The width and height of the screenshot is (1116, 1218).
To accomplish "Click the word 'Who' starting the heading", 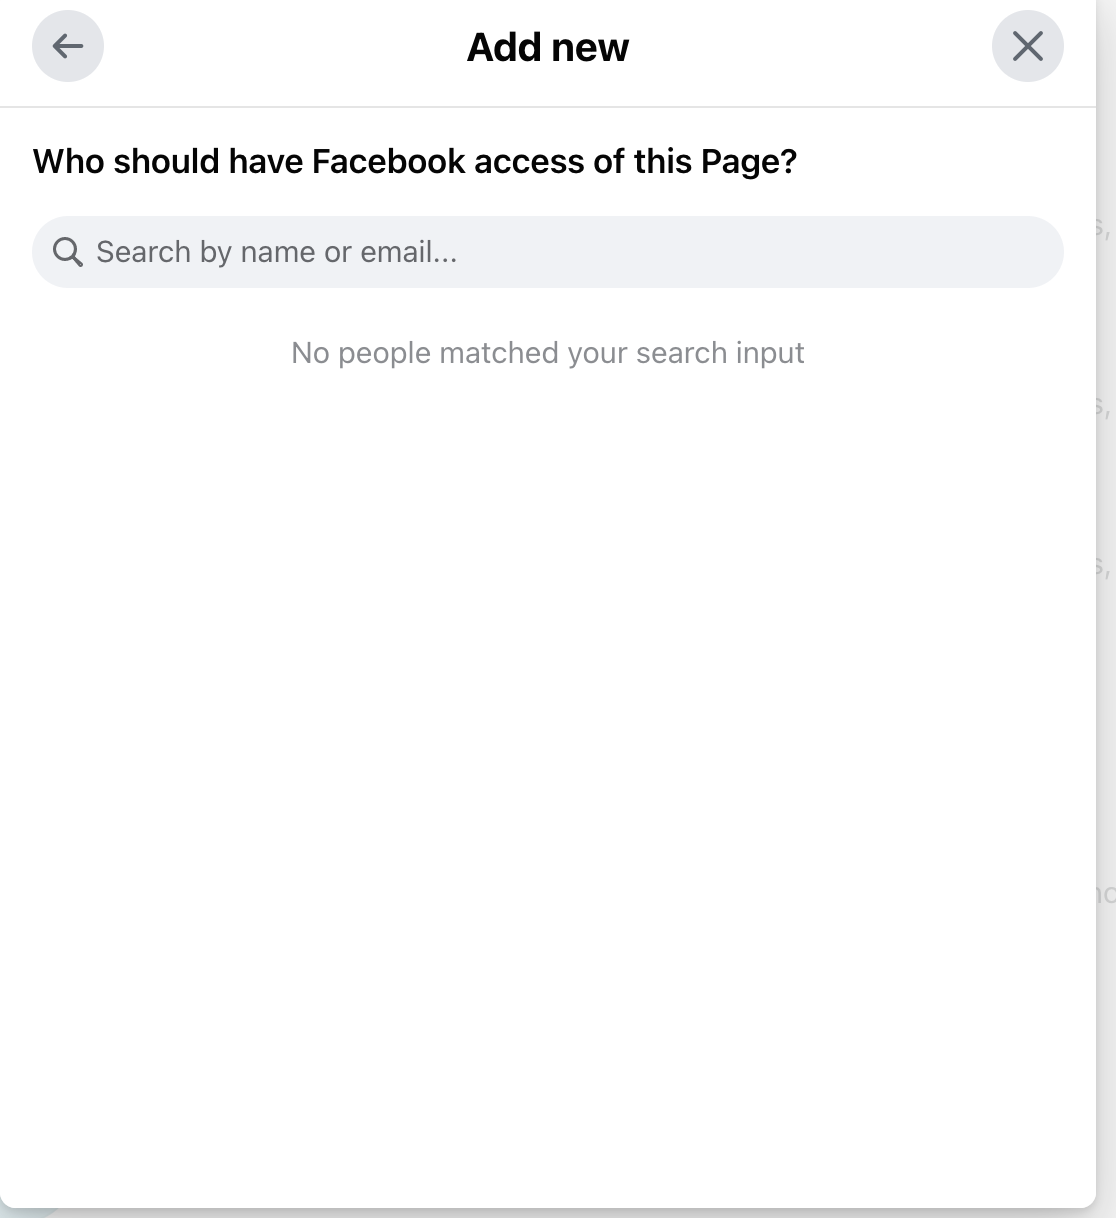I will click(x=69, y=161).
